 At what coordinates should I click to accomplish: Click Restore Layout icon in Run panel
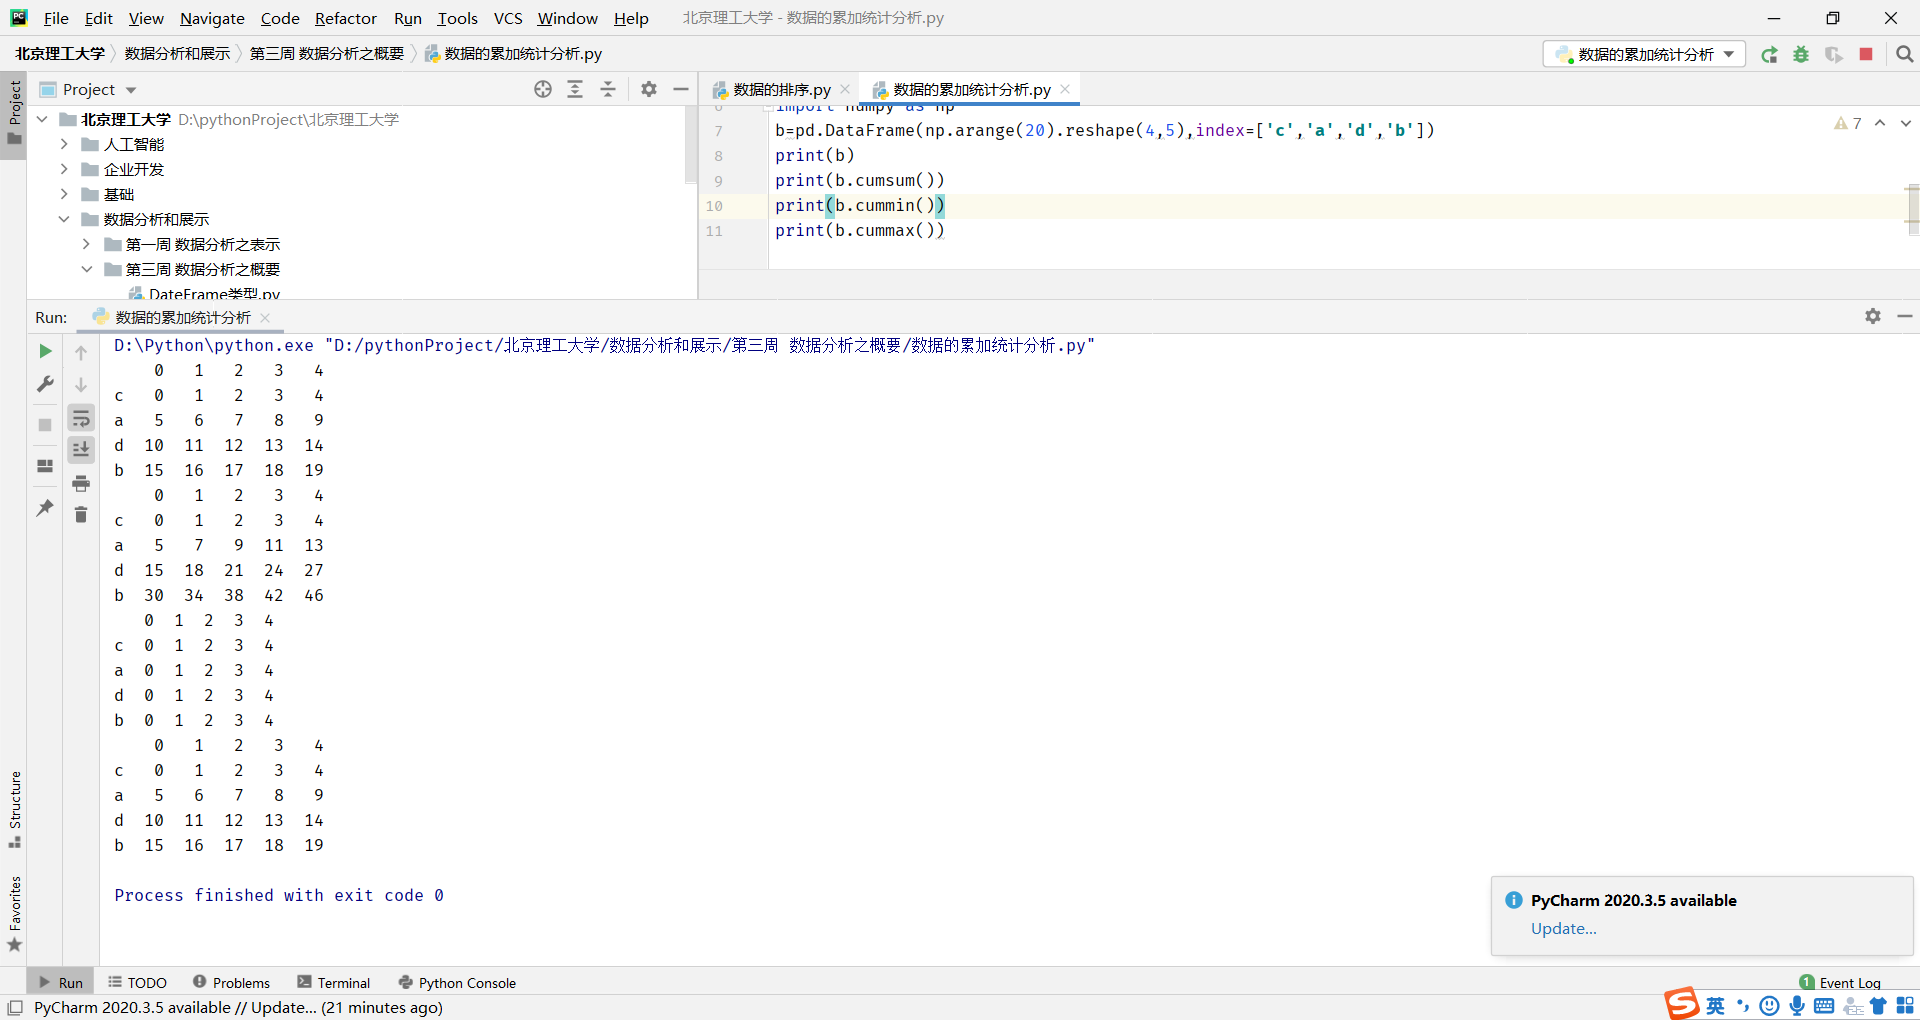(x=45, y=466)
